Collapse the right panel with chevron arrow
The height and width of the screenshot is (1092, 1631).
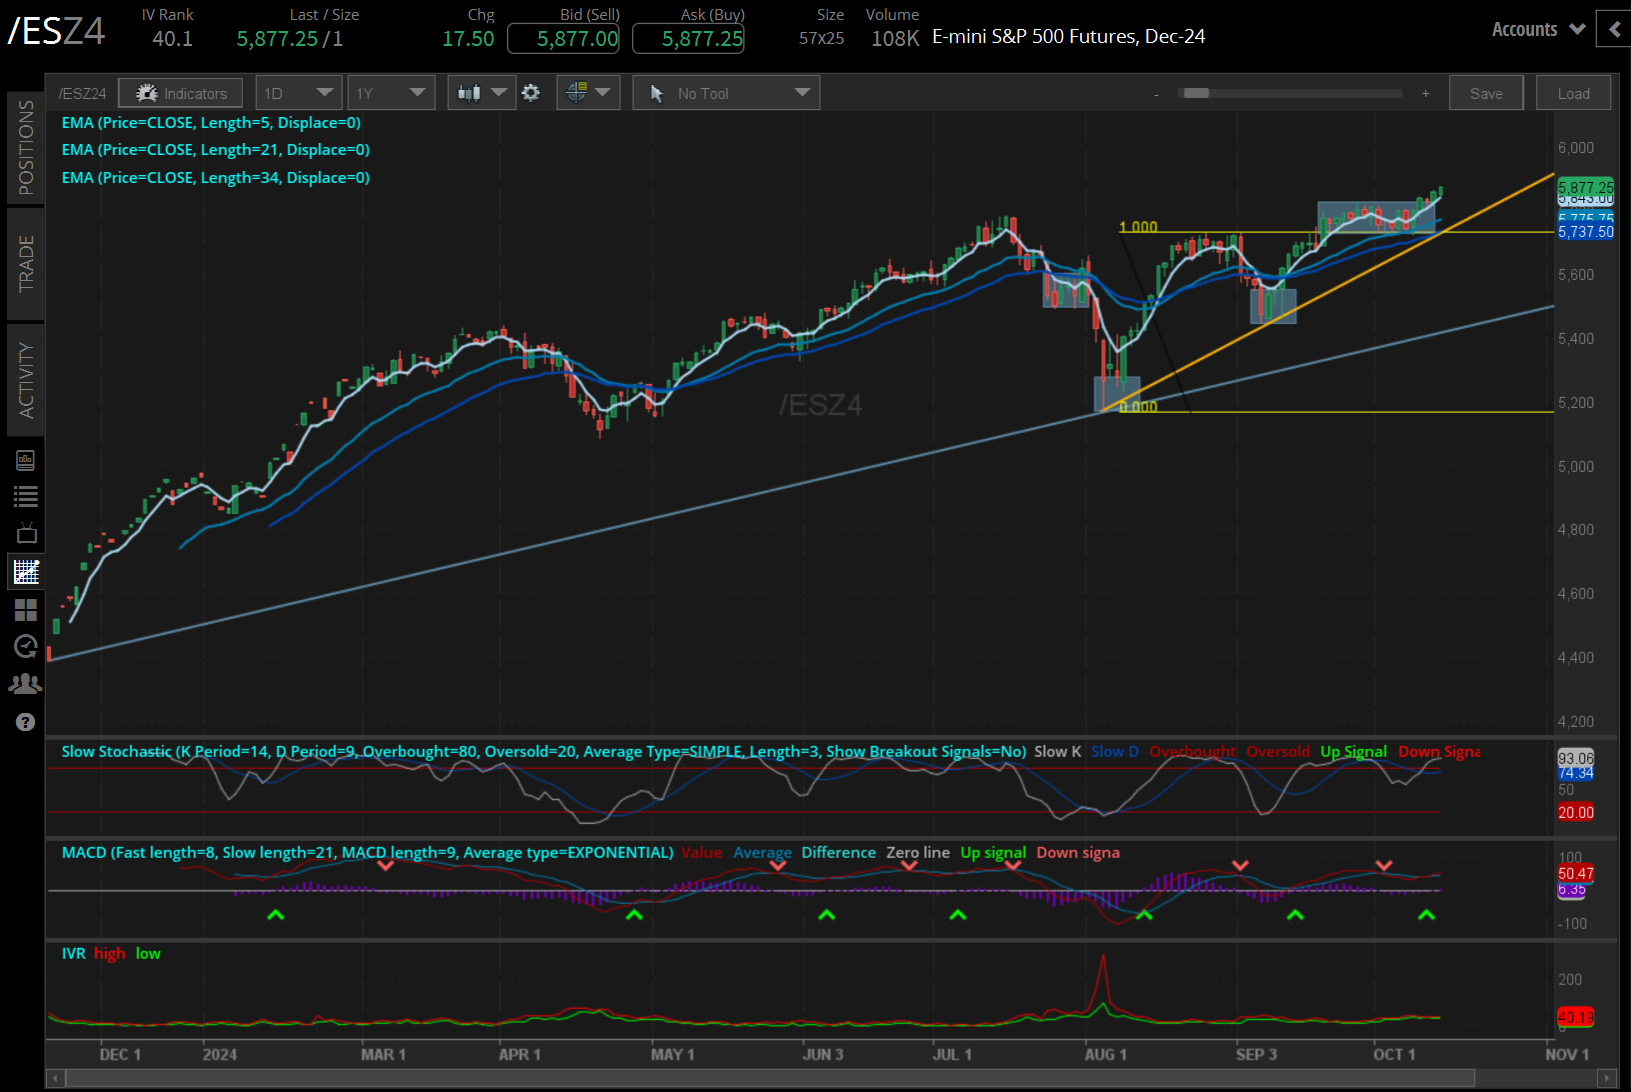click(1613, 29)
